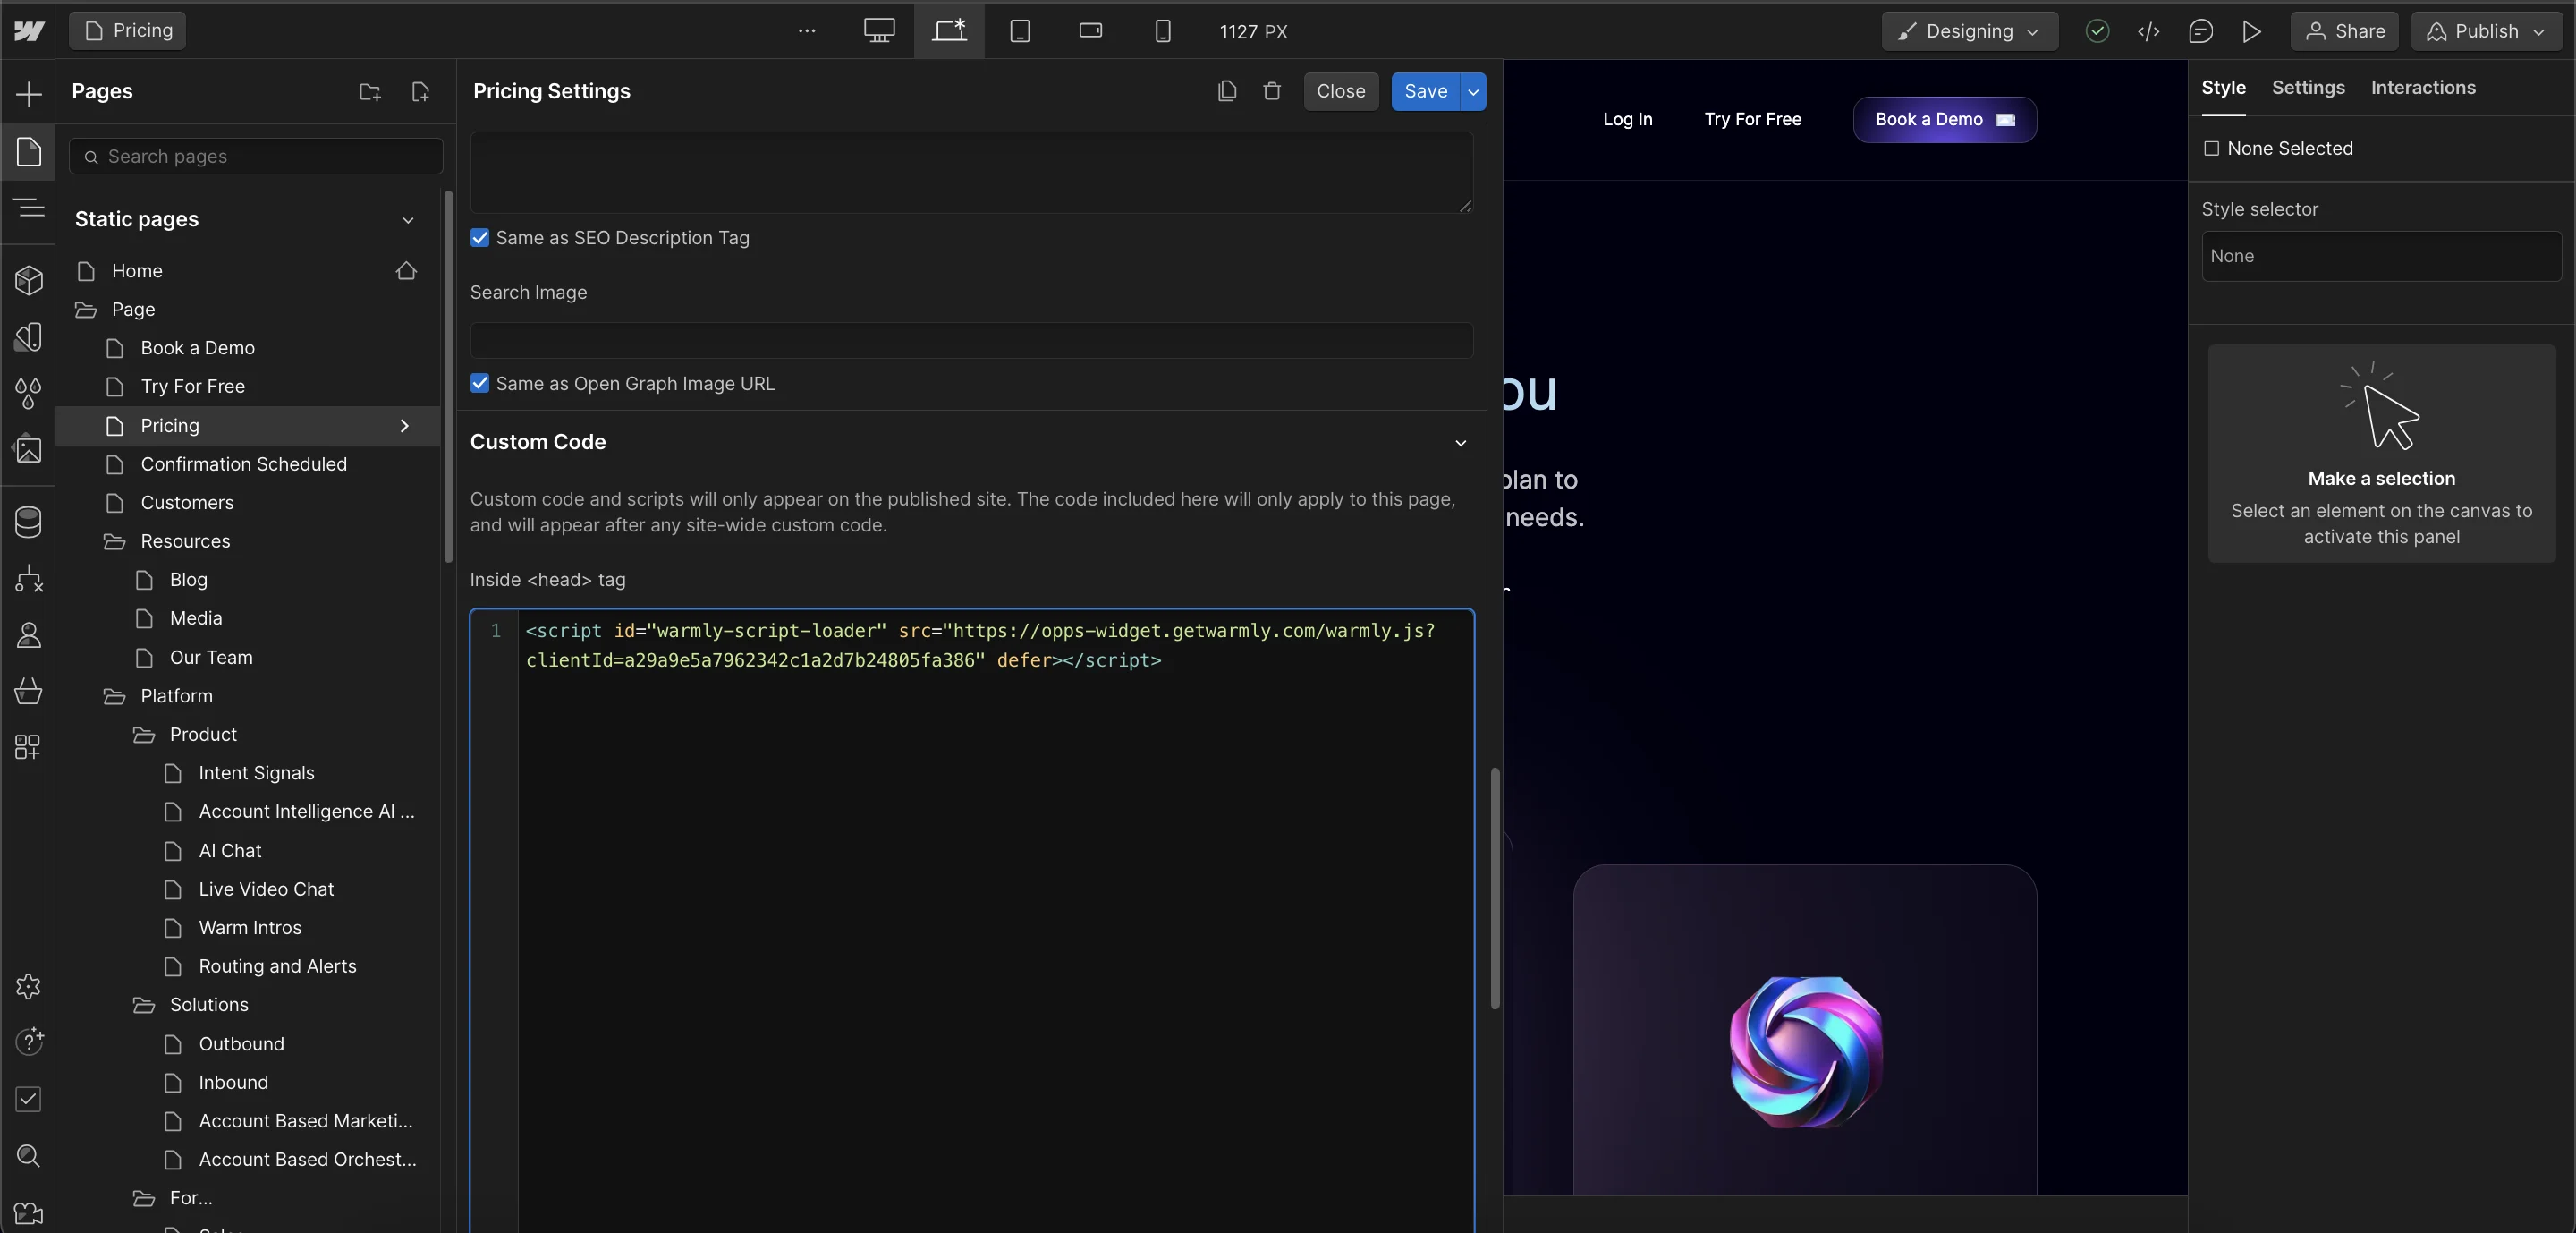Switch to Desktop breakpoint

[x=879, y=31]
